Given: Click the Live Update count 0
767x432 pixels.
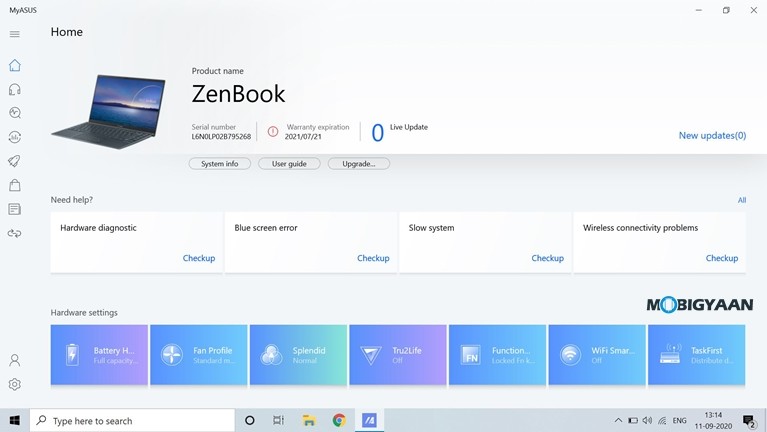Looking at the screenshot, I should tap(377, 133).
